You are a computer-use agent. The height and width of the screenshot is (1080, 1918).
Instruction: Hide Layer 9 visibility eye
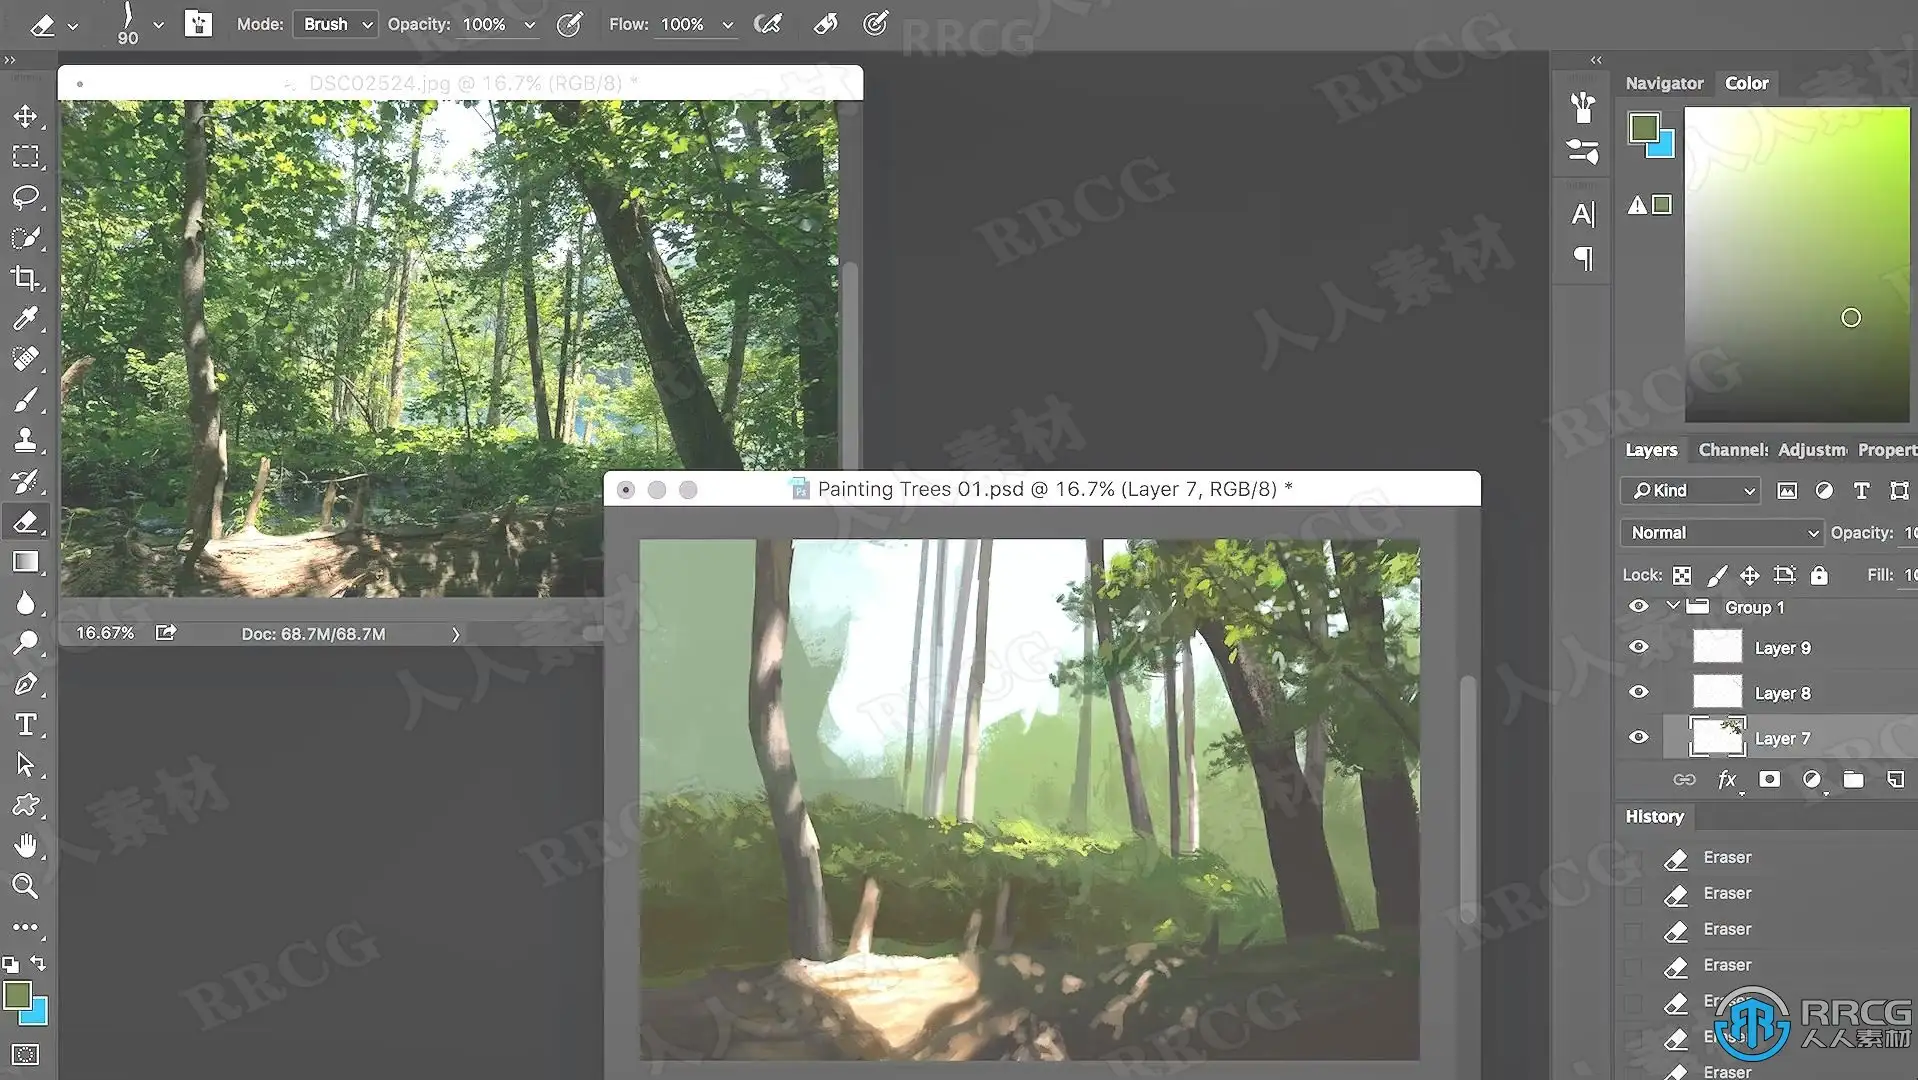(1638, 647)
